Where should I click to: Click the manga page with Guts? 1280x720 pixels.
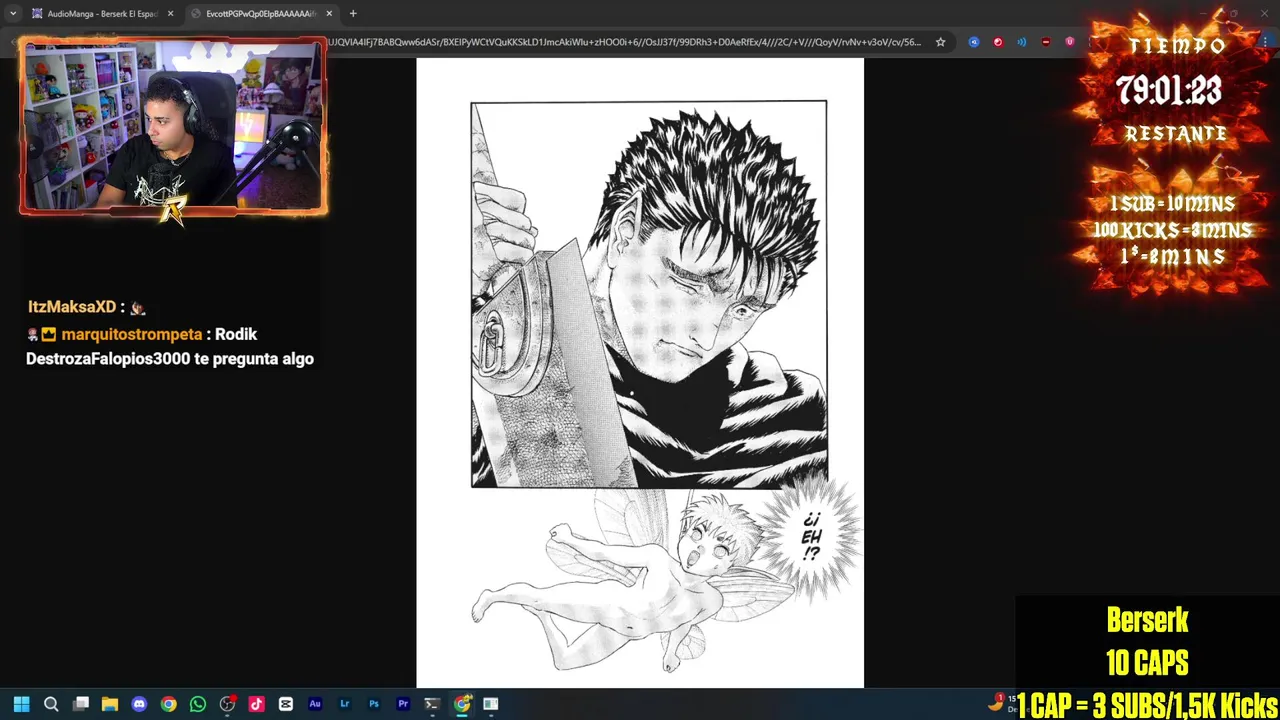coord(640,372)
